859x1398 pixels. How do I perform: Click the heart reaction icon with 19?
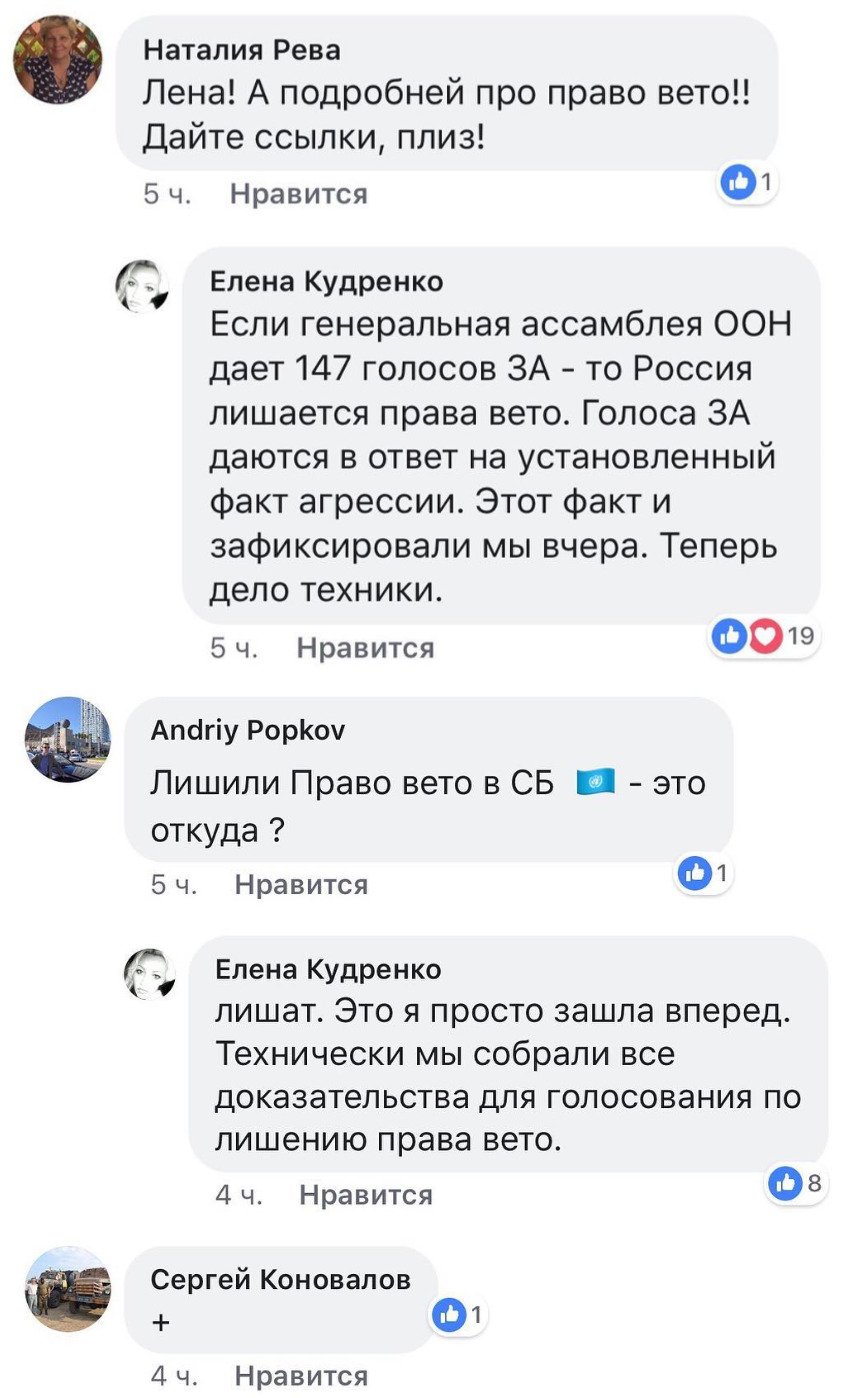(765, 635)
